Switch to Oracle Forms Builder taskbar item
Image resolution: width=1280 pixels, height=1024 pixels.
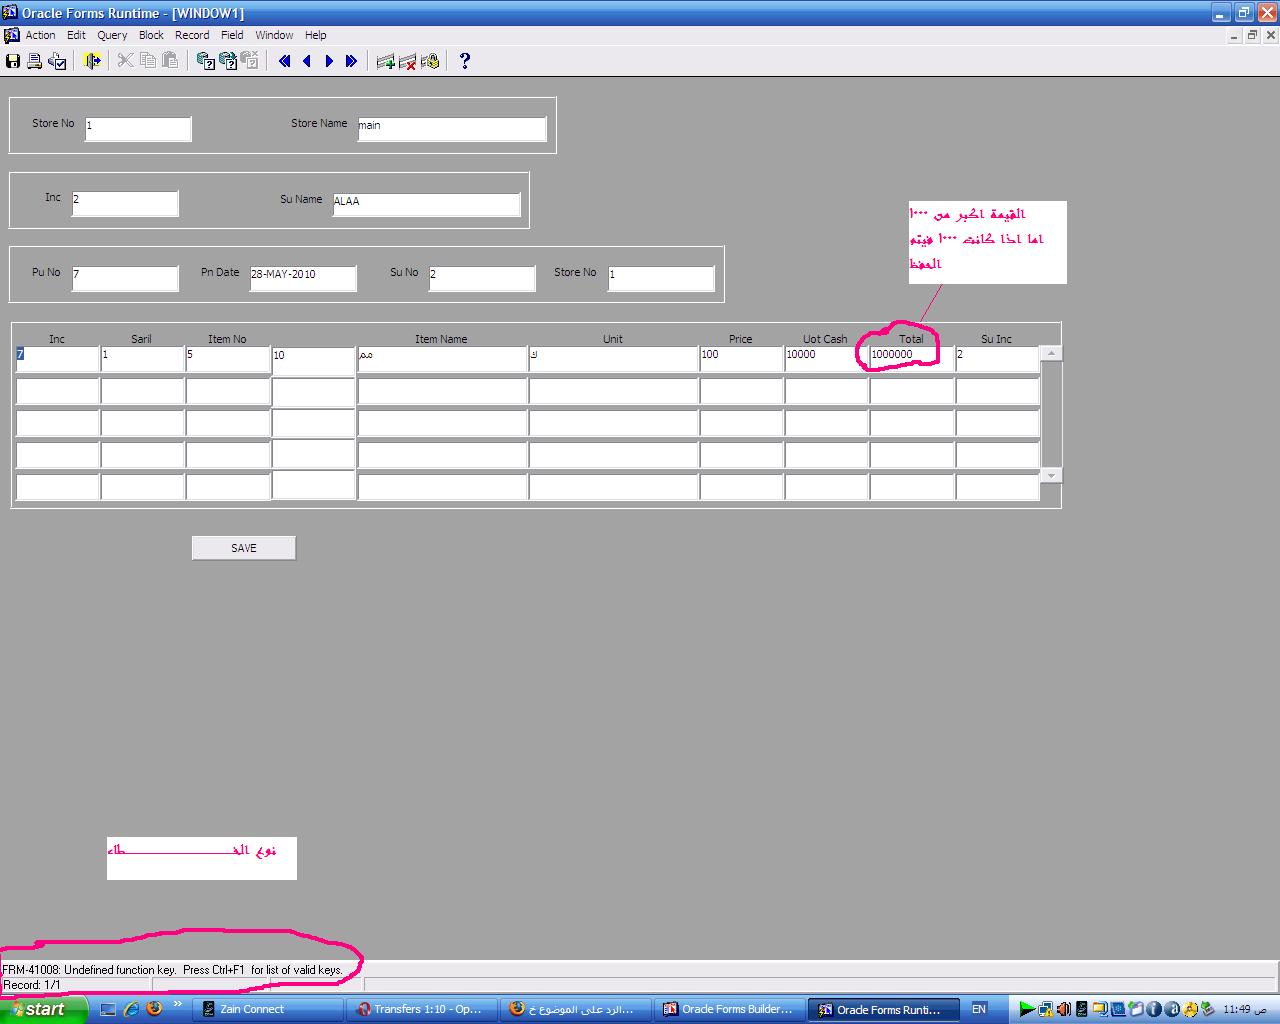[728, 1009]
